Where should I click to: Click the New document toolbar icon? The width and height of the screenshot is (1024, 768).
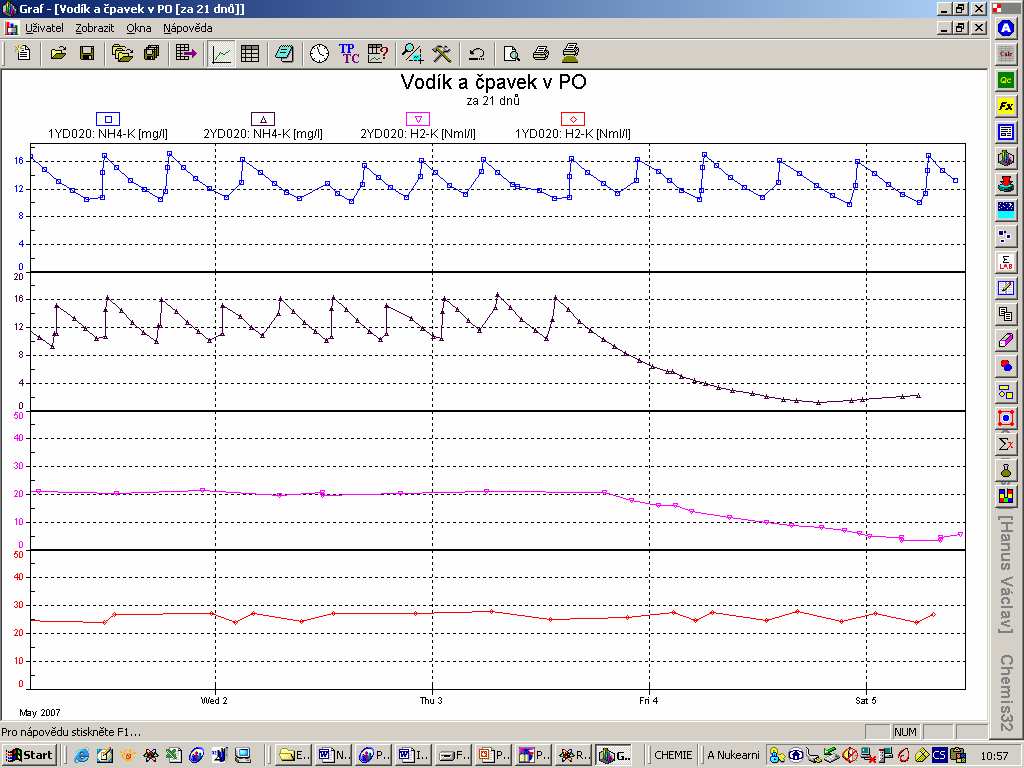coord(23,53)
